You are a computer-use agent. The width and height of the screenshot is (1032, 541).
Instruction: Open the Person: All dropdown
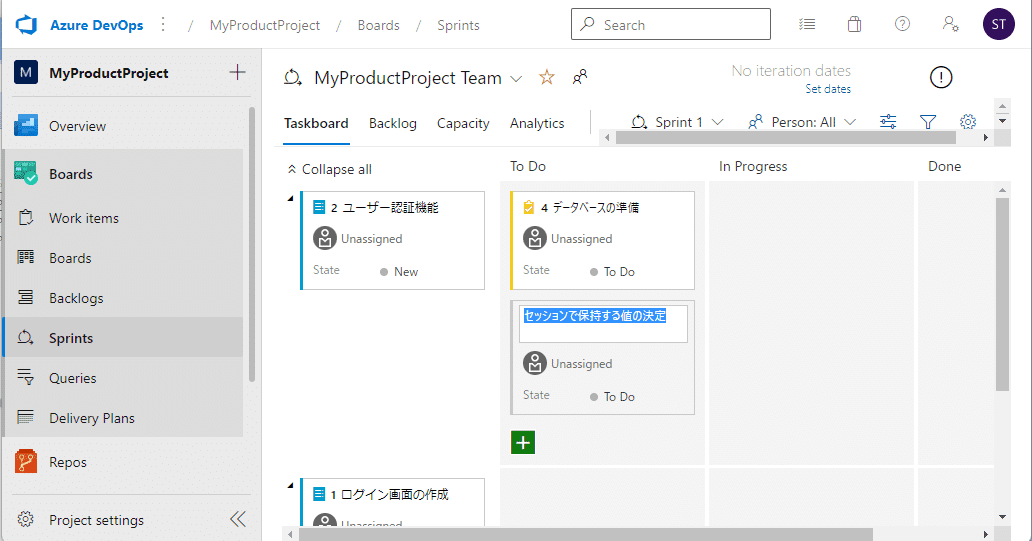coord(802,122)
